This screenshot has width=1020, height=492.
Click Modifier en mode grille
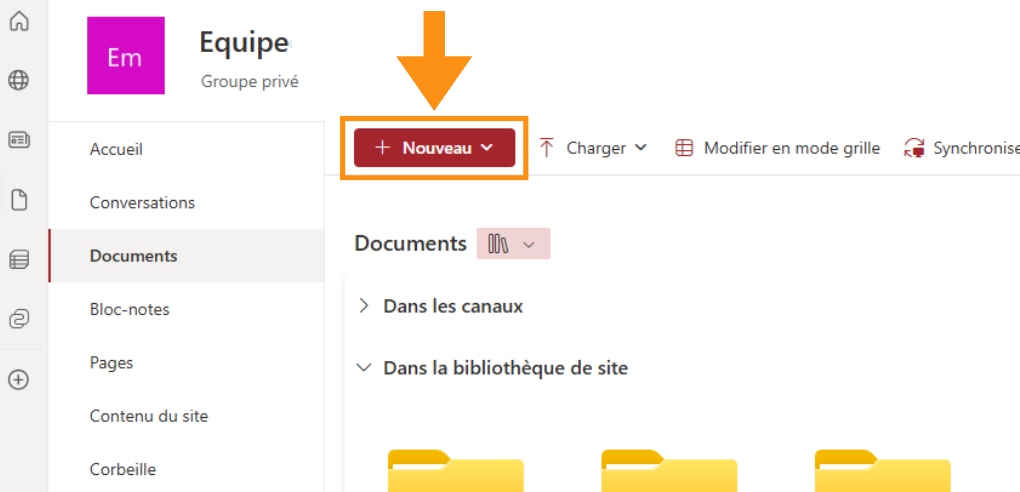[778, 148]
